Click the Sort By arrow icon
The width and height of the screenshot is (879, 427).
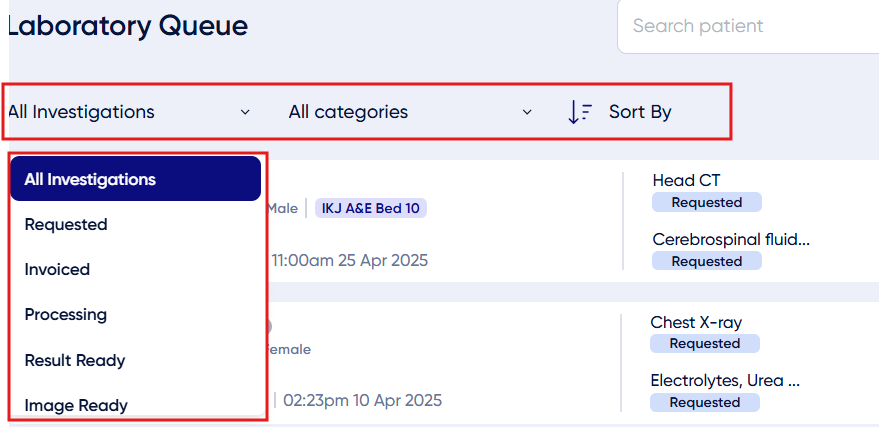tap(580, 112)
